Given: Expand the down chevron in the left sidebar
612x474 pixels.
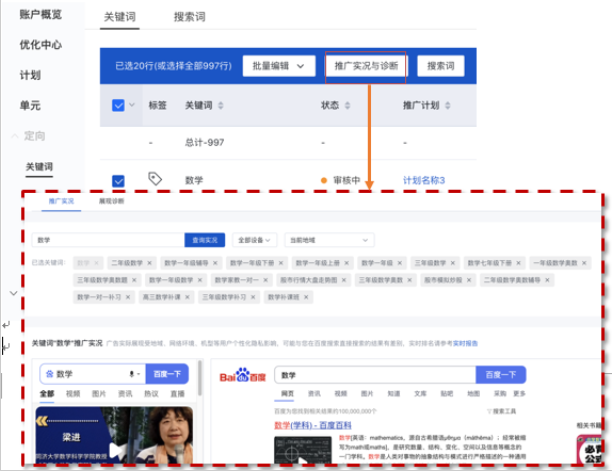Looking at the screenshot, I should [14, 293].
